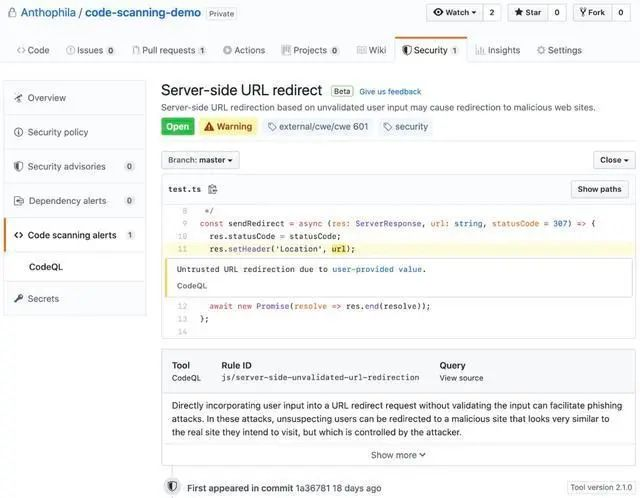The image size is (640, 498).
Task: Click the Show paths button
Action: pyautogui.click(x=599, y=189)
